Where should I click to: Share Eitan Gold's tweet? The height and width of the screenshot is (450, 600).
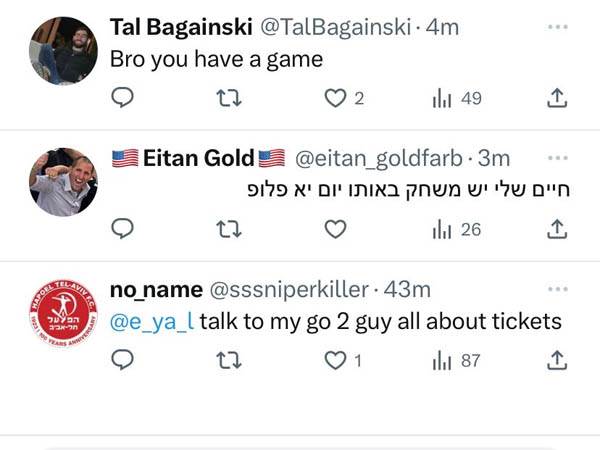pyautogui.click(x=558, y=229)
